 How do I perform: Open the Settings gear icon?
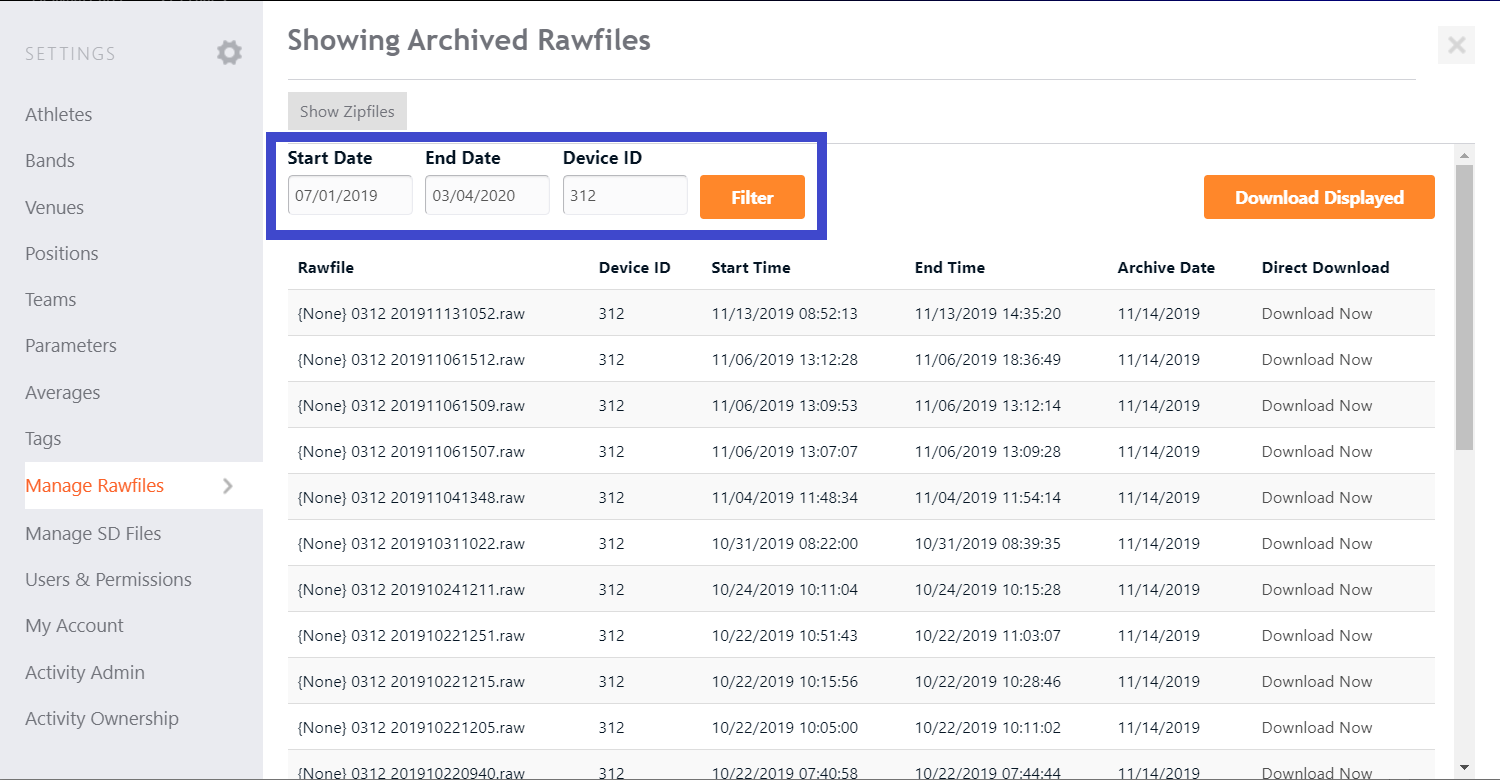[229, 53]
